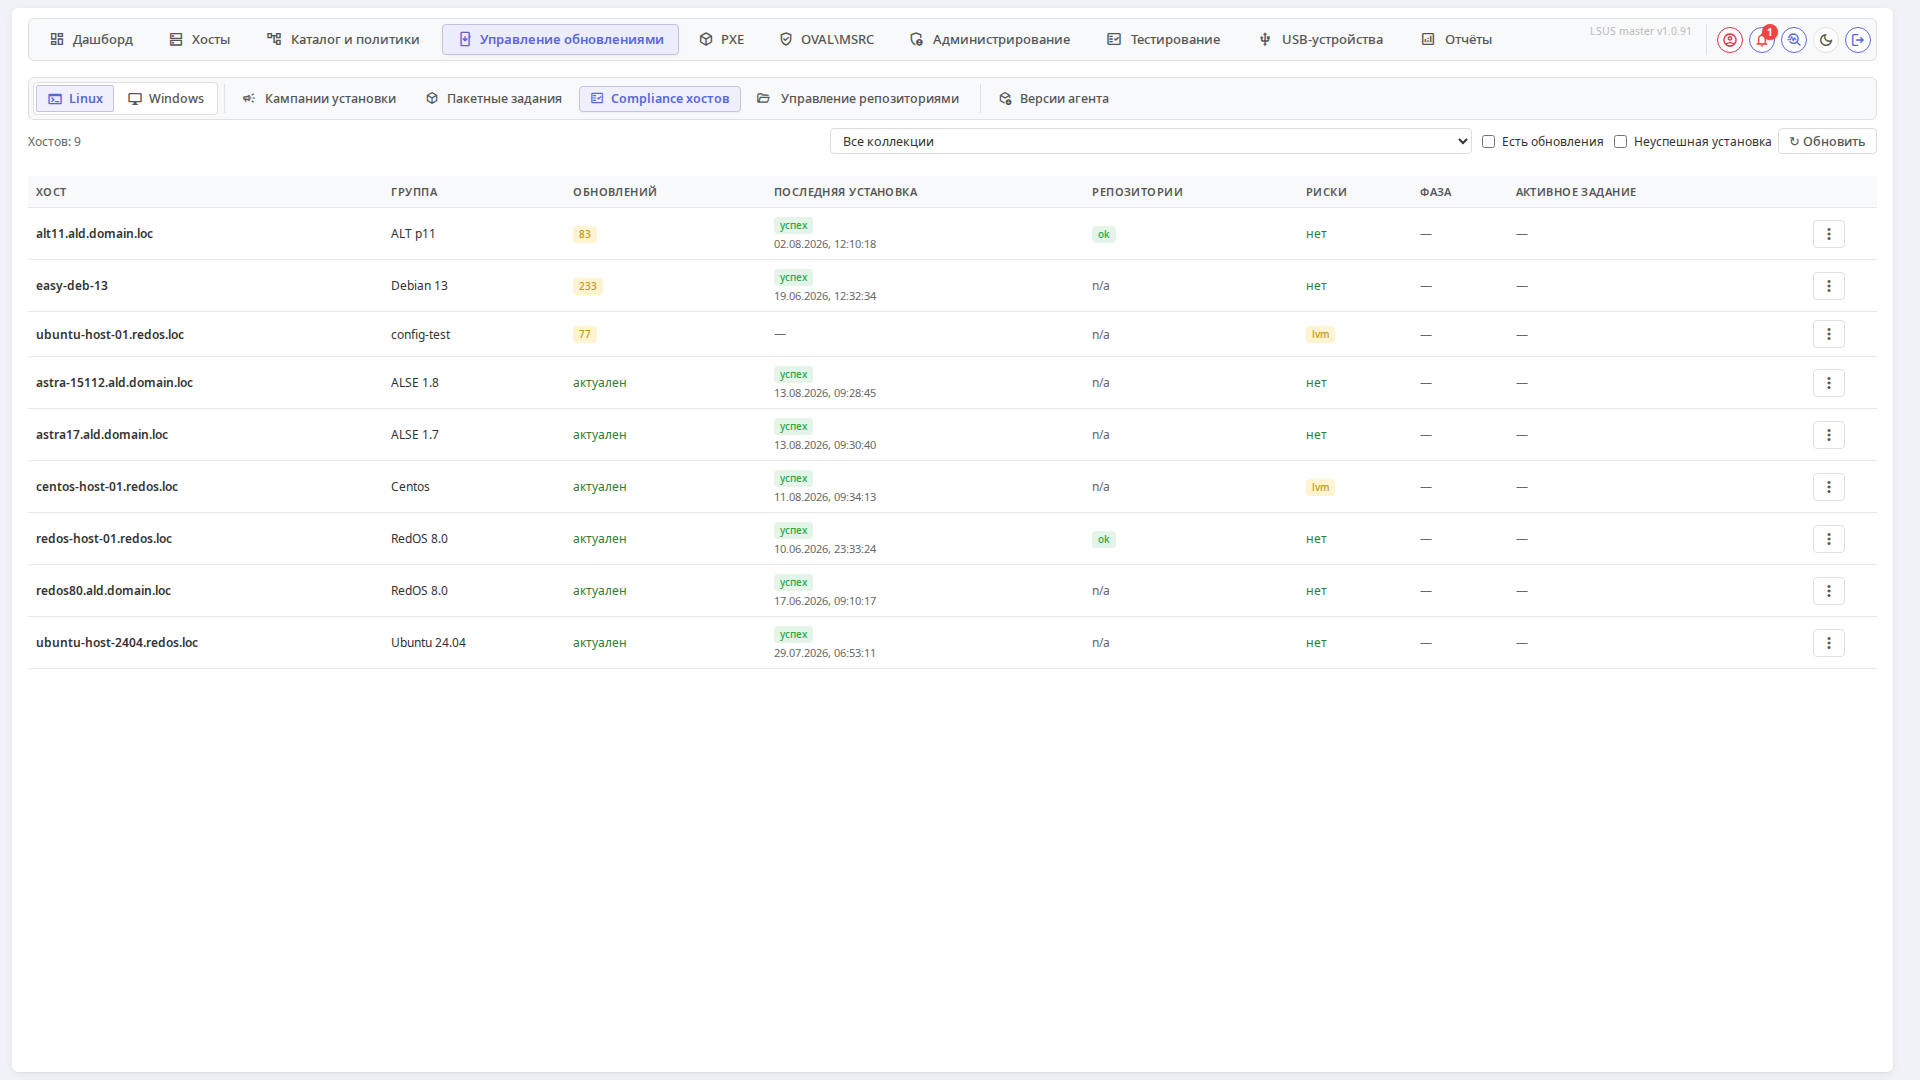Click the search magnifier icon in header
The height and width of the screenshot is (1080, 1920).
tap(1794, 40)
